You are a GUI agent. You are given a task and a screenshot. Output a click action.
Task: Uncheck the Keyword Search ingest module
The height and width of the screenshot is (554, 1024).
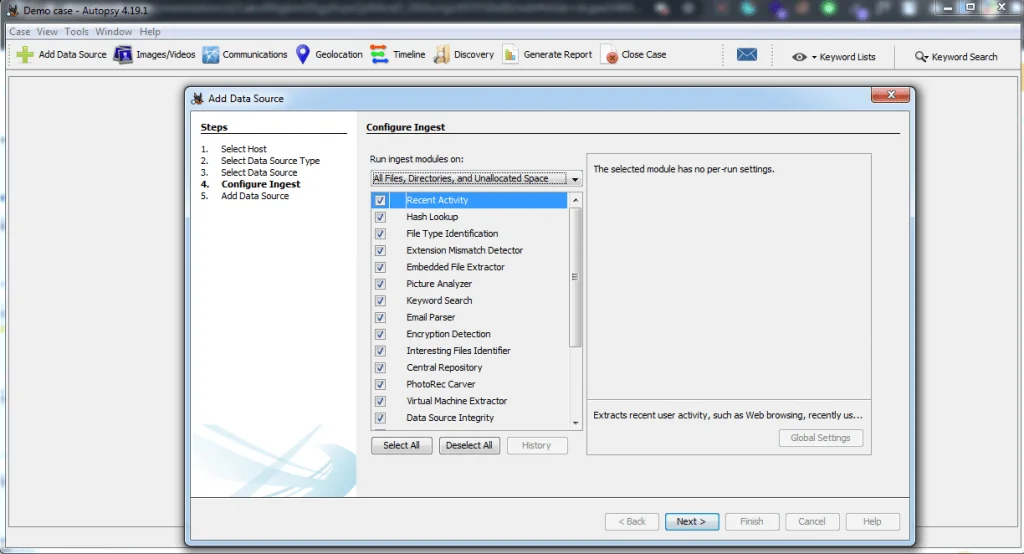380,301
